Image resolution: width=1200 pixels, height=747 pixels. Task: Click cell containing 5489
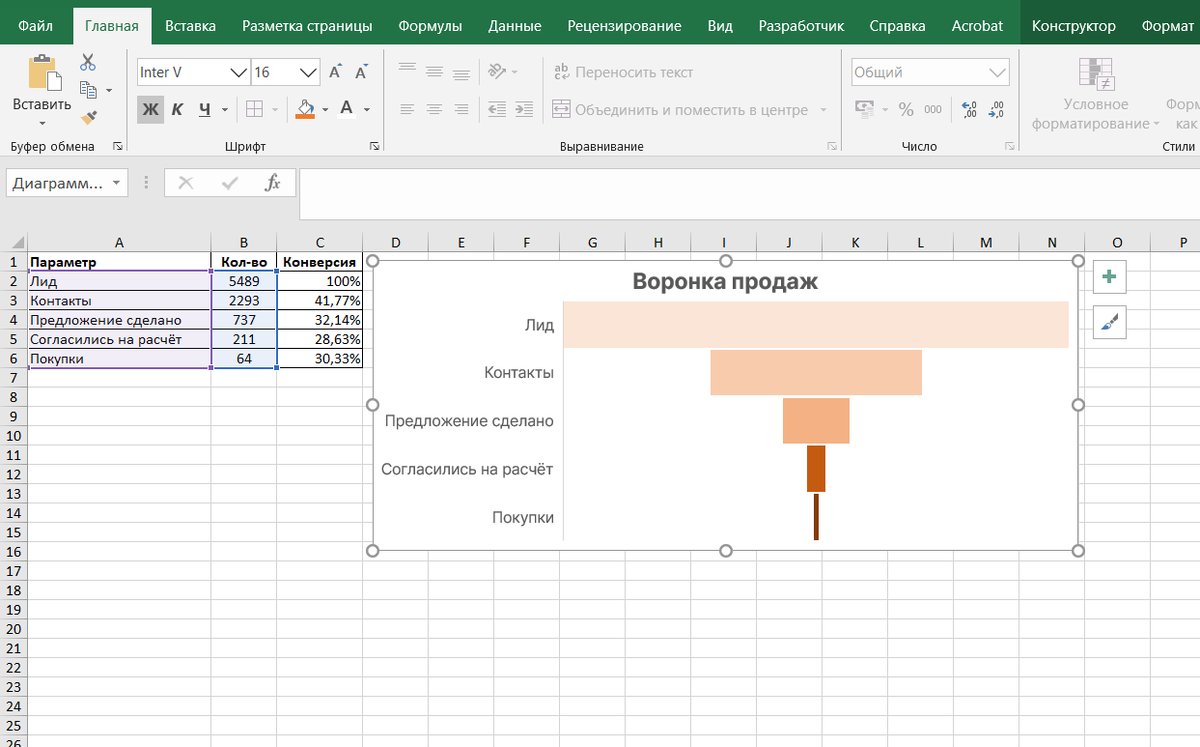tap(244, 282)
